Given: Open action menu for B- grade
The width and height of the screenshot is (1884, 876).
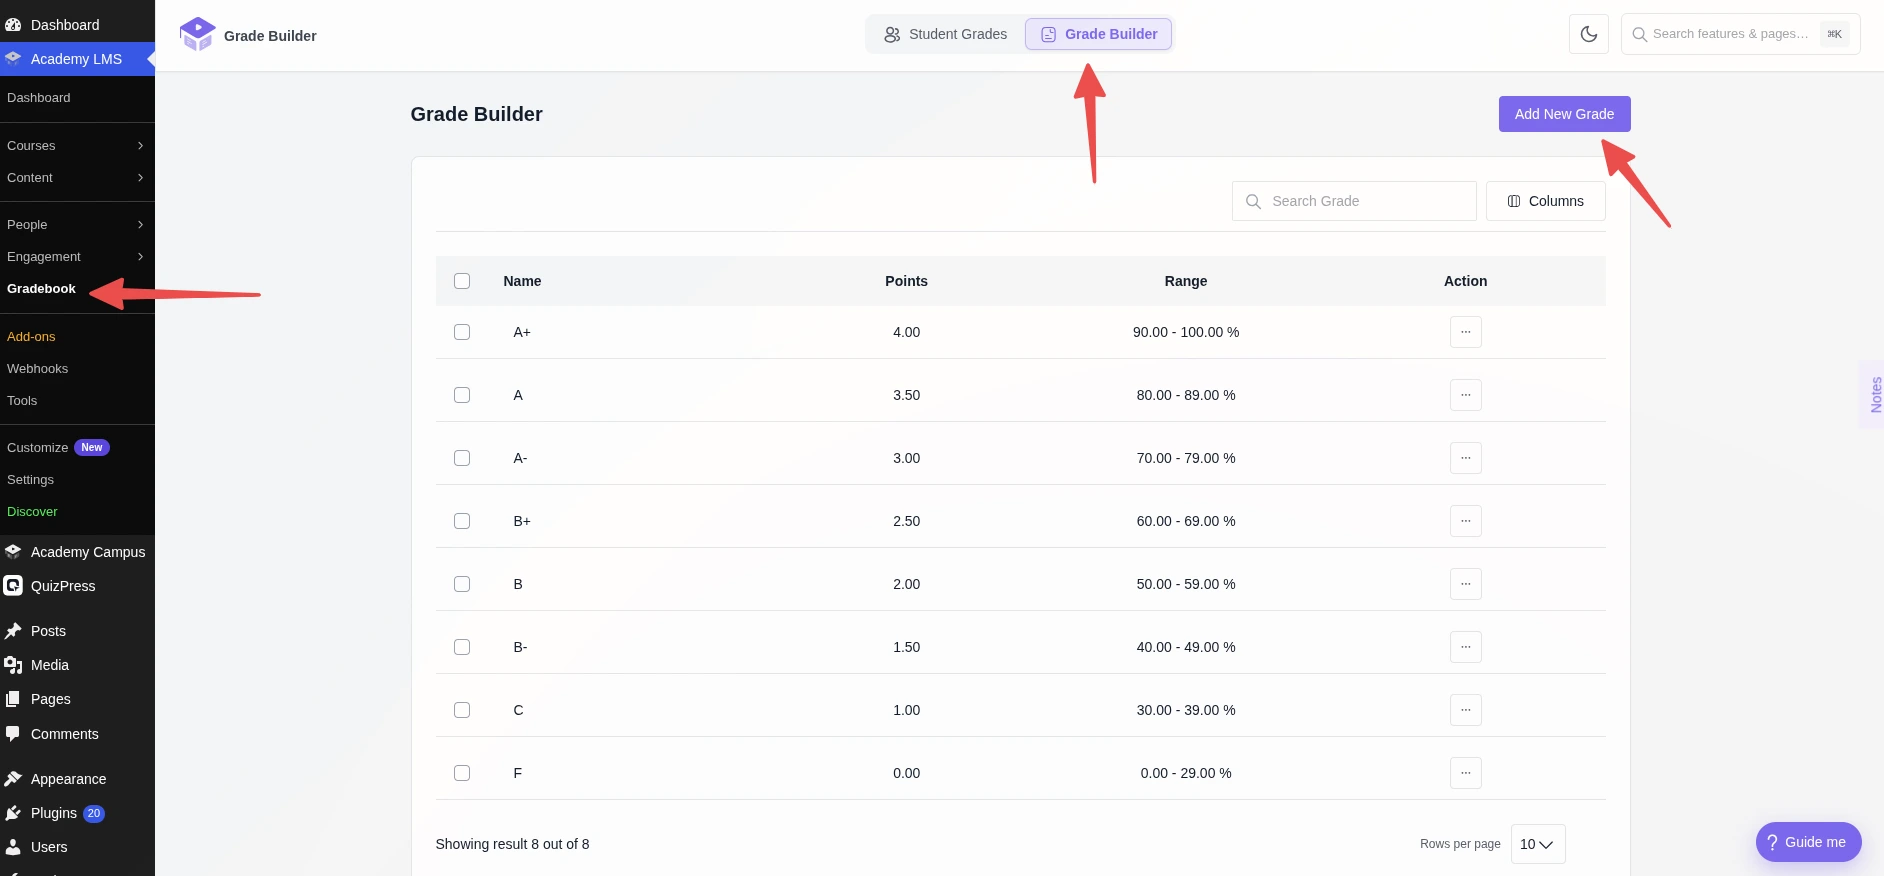Looking at the screenshot, I should (1465, 647).
